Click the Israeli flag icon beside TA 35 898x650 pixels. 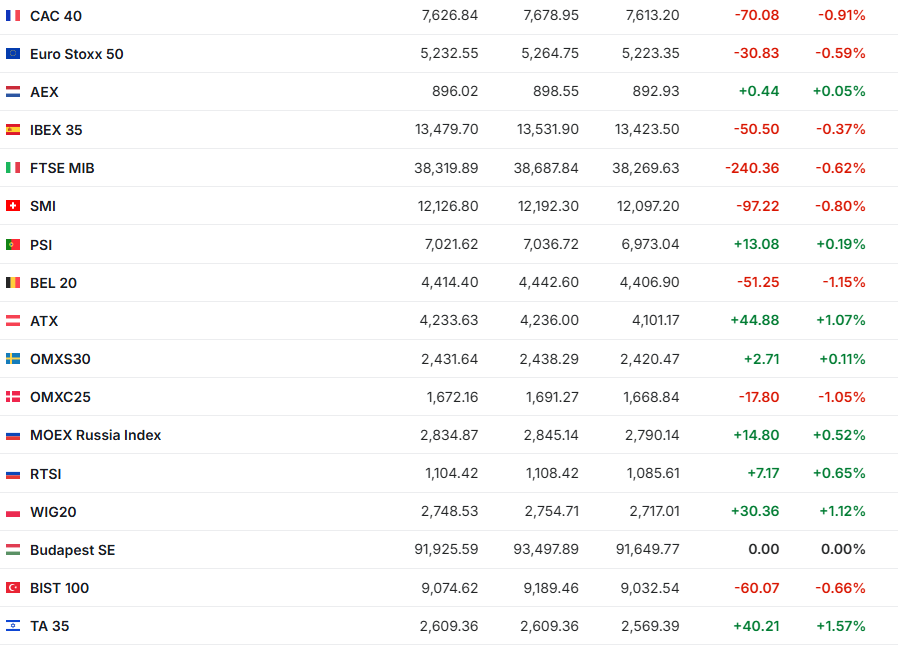[13, 626]
